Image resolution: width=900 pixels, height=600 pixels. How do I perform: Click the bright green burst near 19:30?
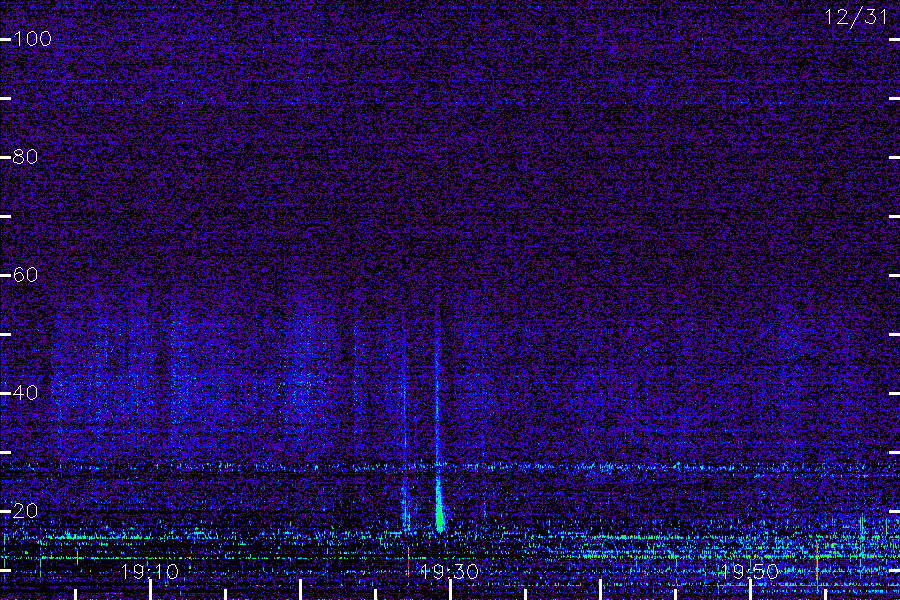pyautogui.click(x=440, y=508)
